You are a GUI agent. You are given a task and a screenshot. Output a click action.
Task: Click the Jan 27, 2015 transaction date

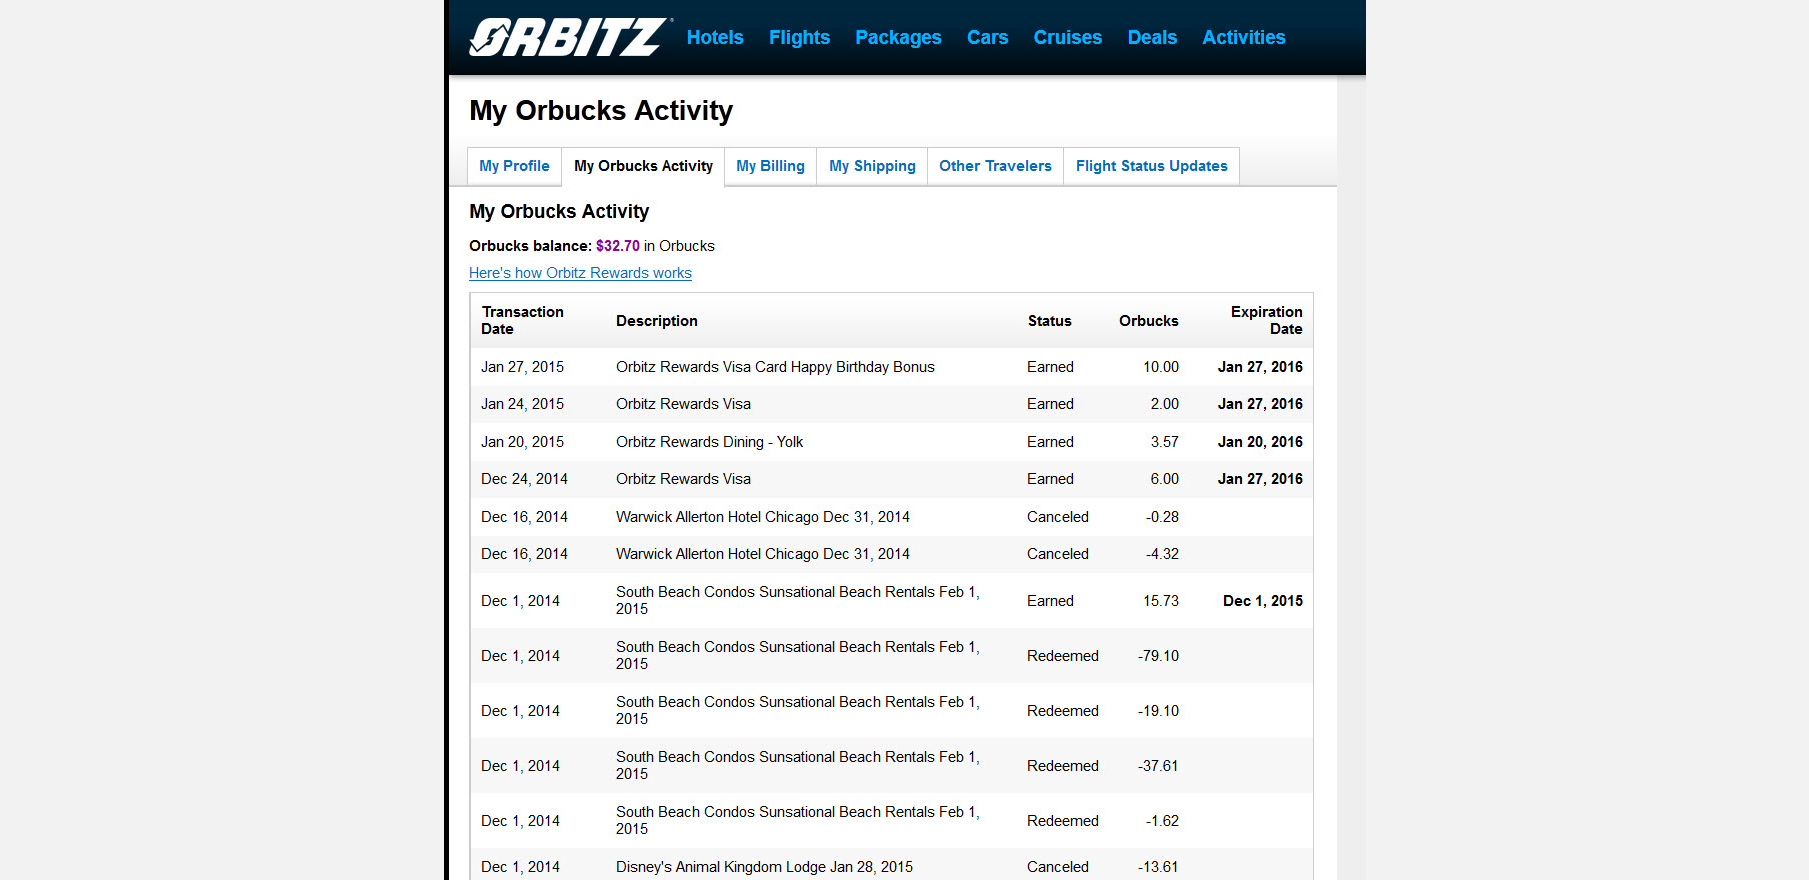522,367
